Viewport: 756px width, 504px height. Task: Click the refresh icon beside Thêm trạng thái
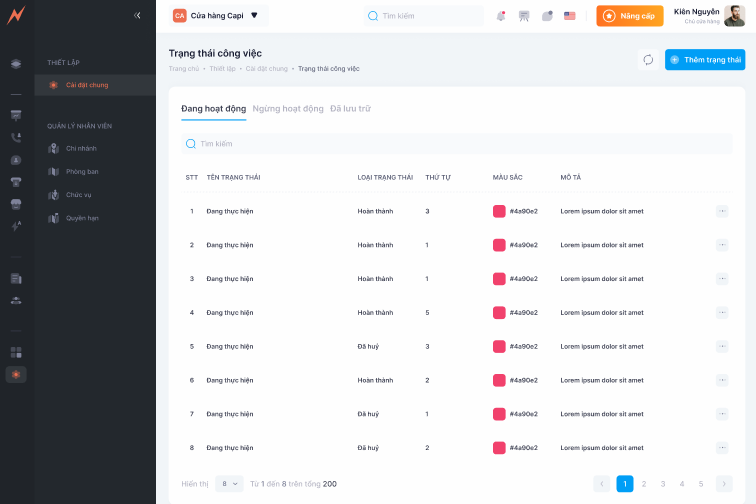click(x=648, y=60)
